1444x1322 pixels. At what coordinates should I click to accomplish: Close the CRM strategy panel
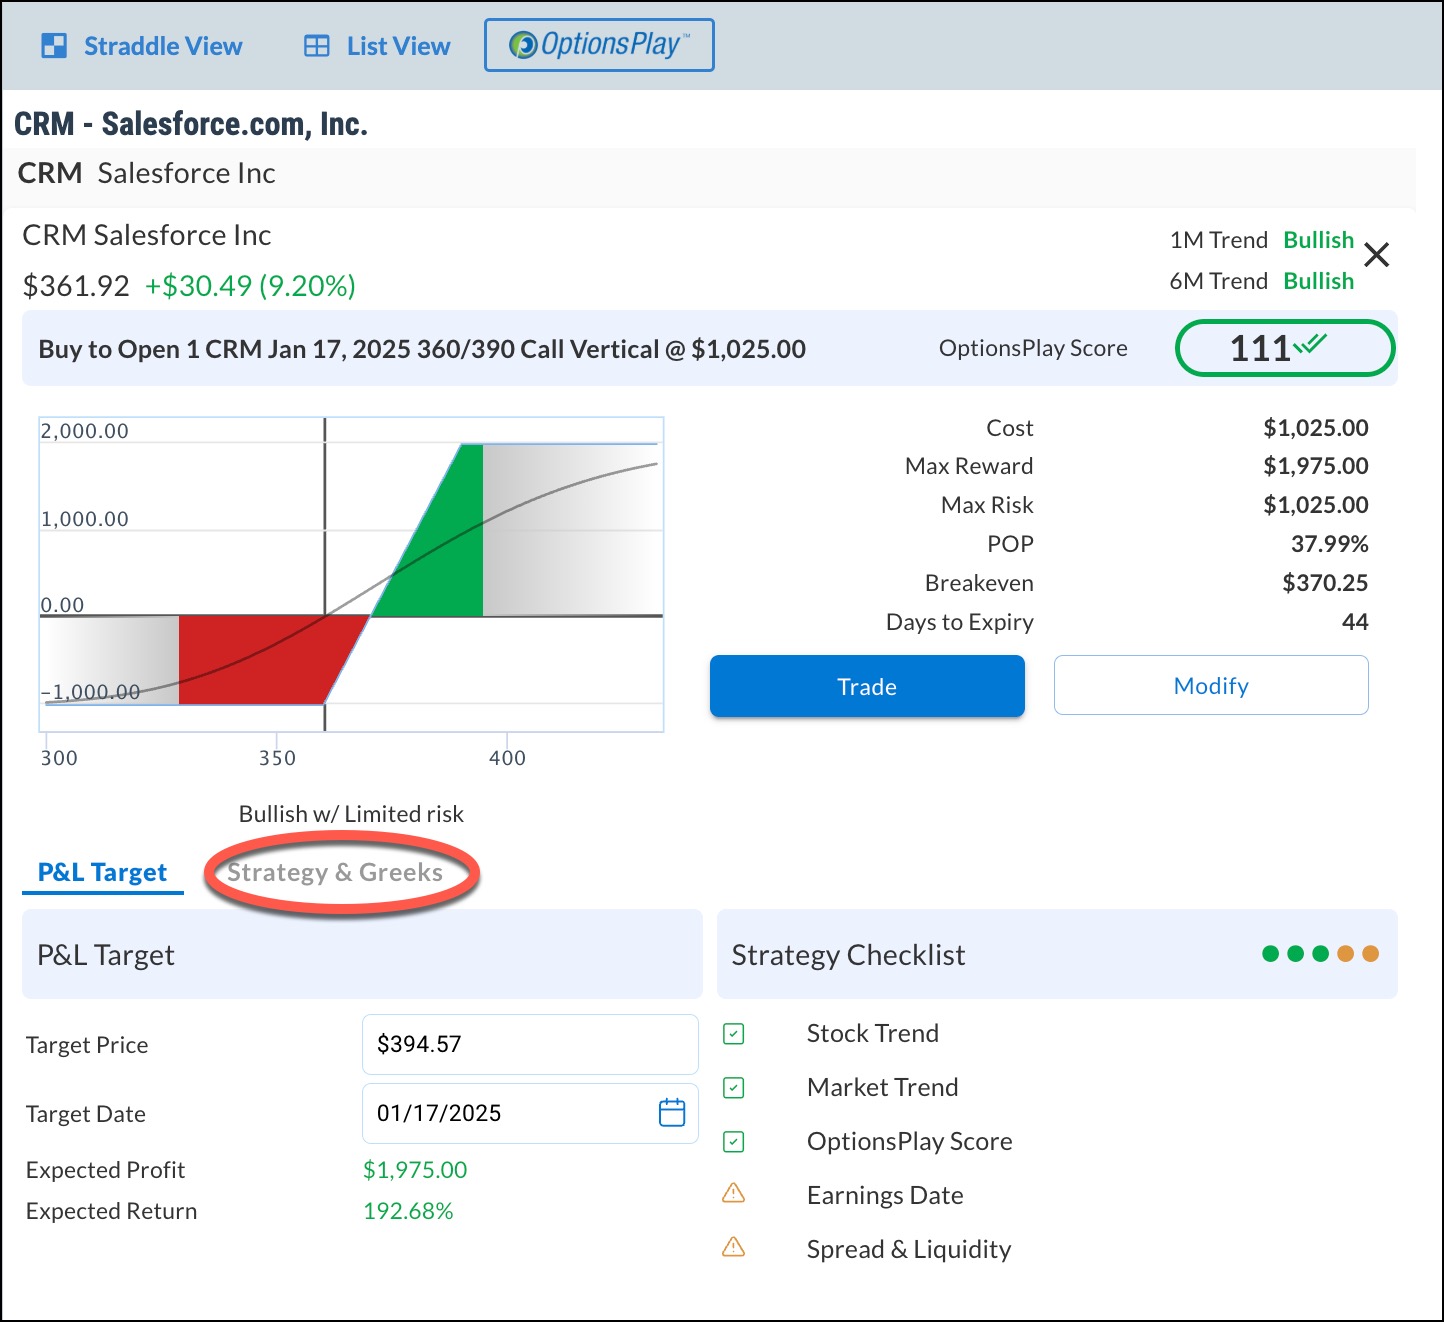(x=1377, y=255)
